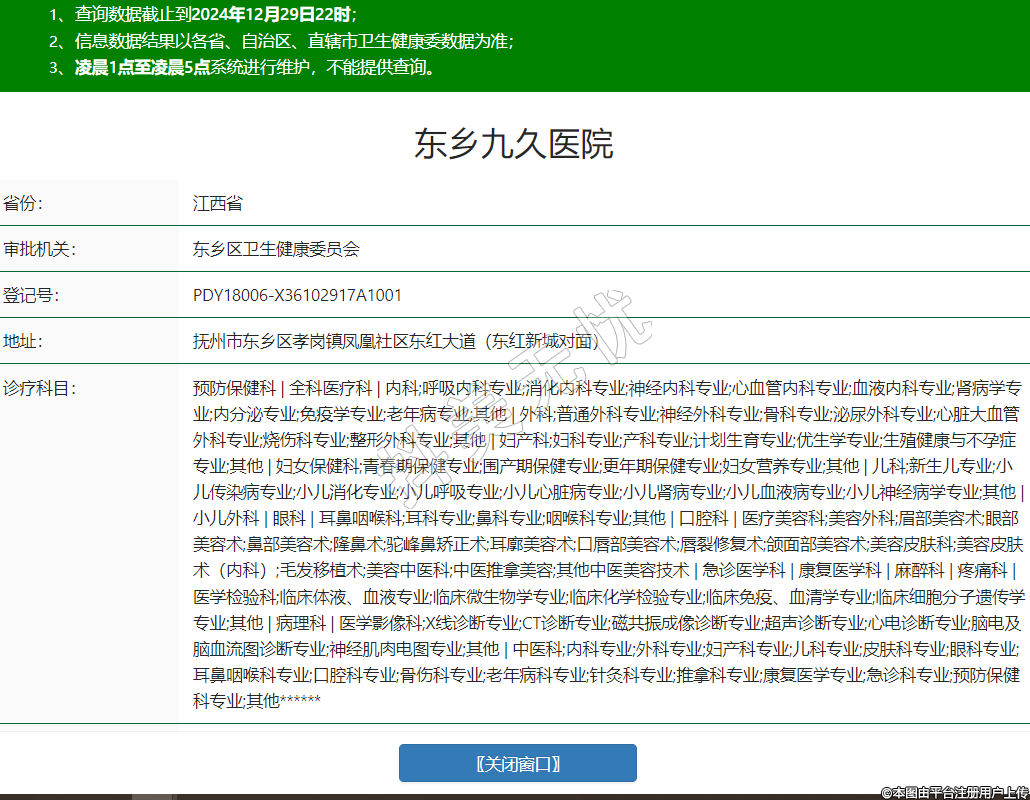Click the watermark 本图由平台注册用户上传

pos(954,791)
